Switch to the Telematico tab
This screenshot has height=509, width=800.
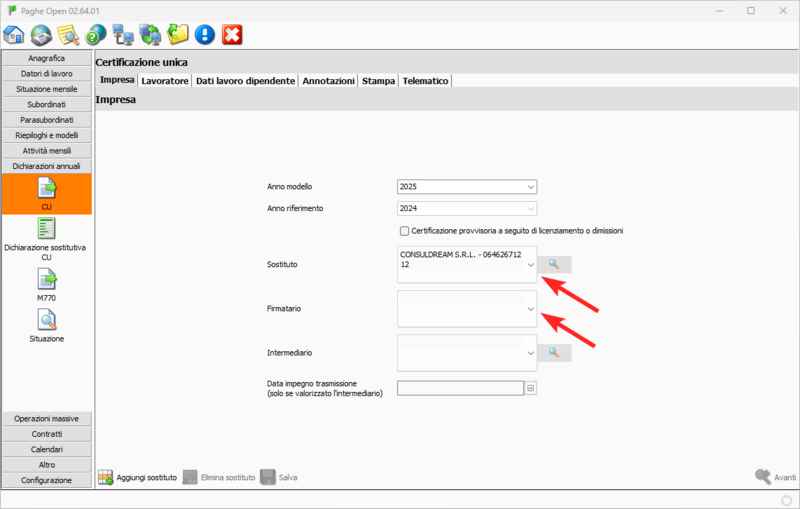[x=425, y=80]
